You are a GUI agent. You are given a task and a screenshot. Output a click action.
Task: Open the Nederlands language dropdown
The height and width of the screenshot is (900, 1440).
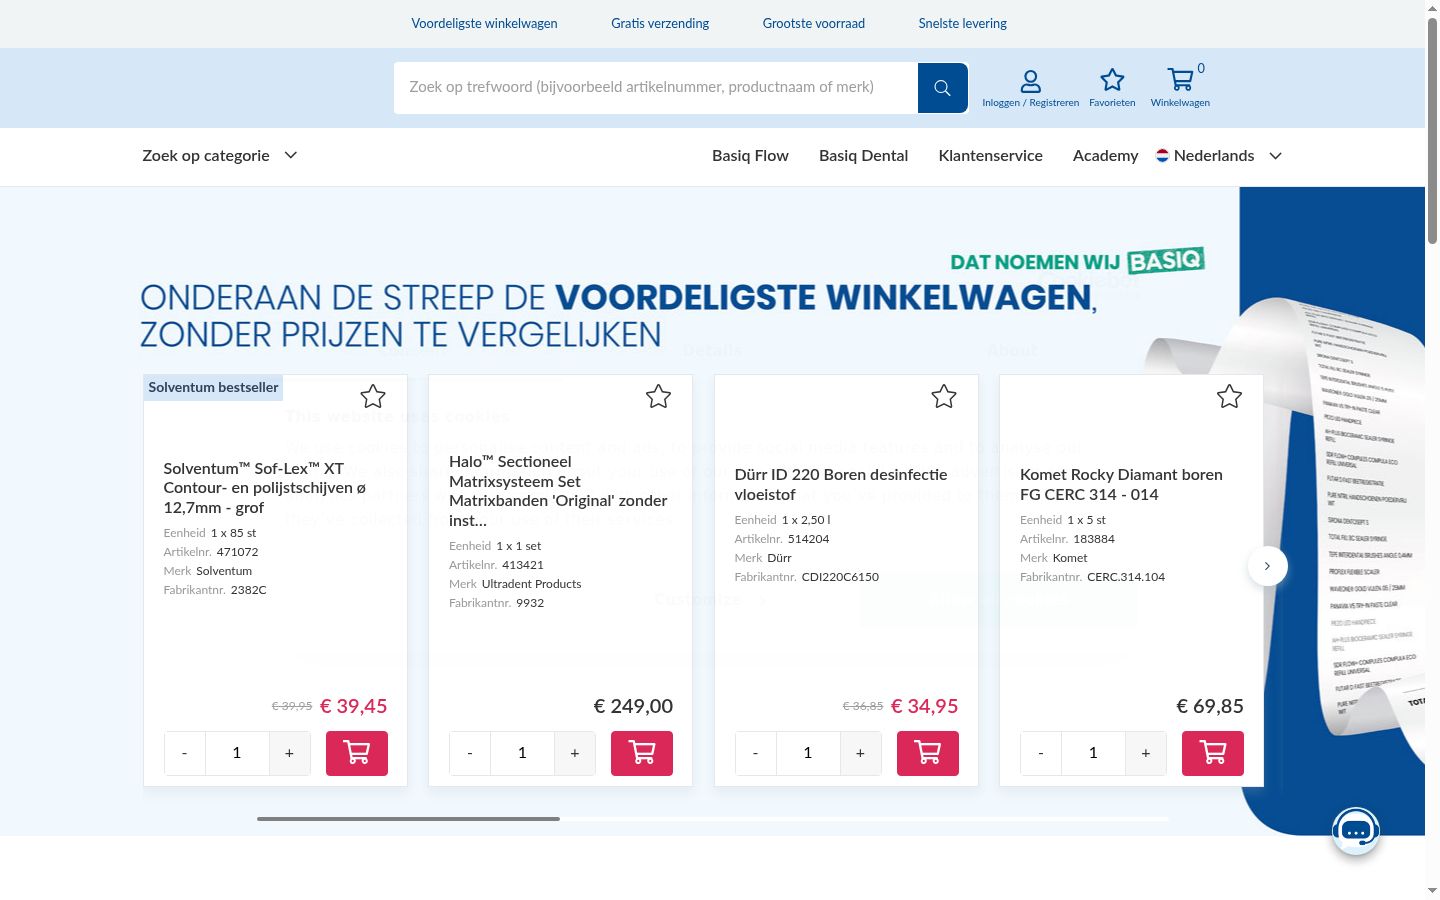coord(1219,156)
